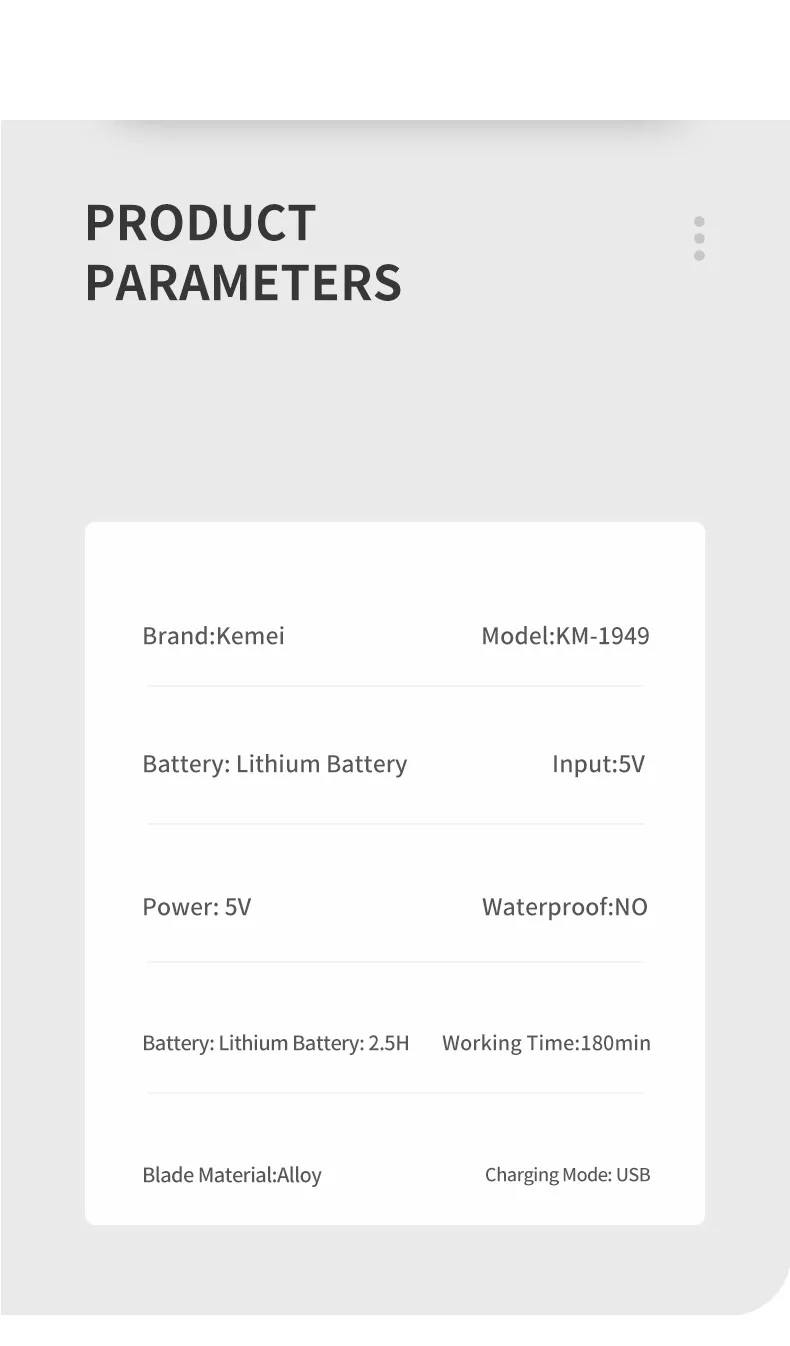Click the Waterproof:NO specification

pos(565,907)
